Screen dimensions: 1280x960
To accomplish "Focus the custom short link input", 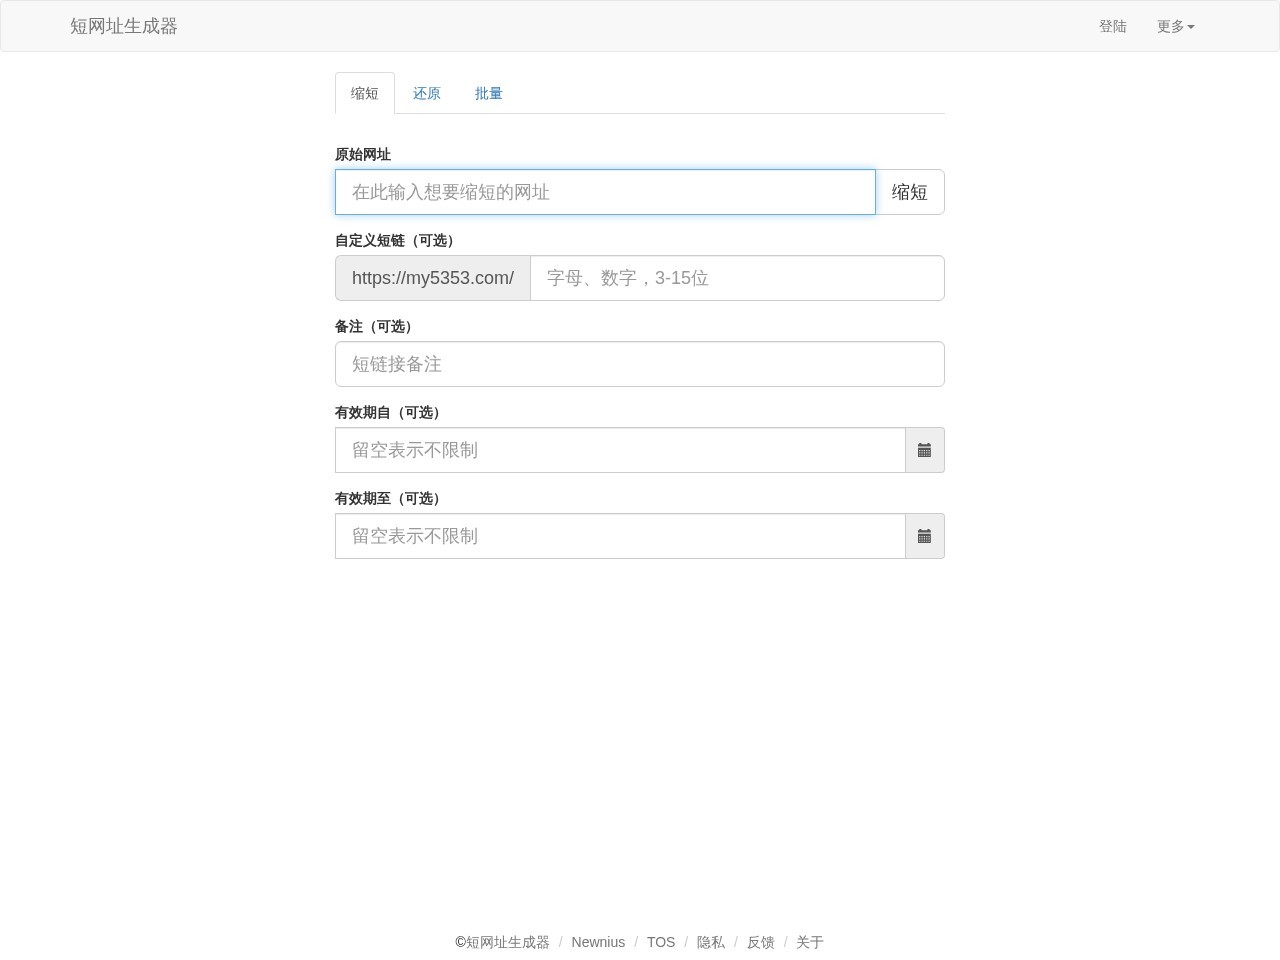I will (737, 278).
